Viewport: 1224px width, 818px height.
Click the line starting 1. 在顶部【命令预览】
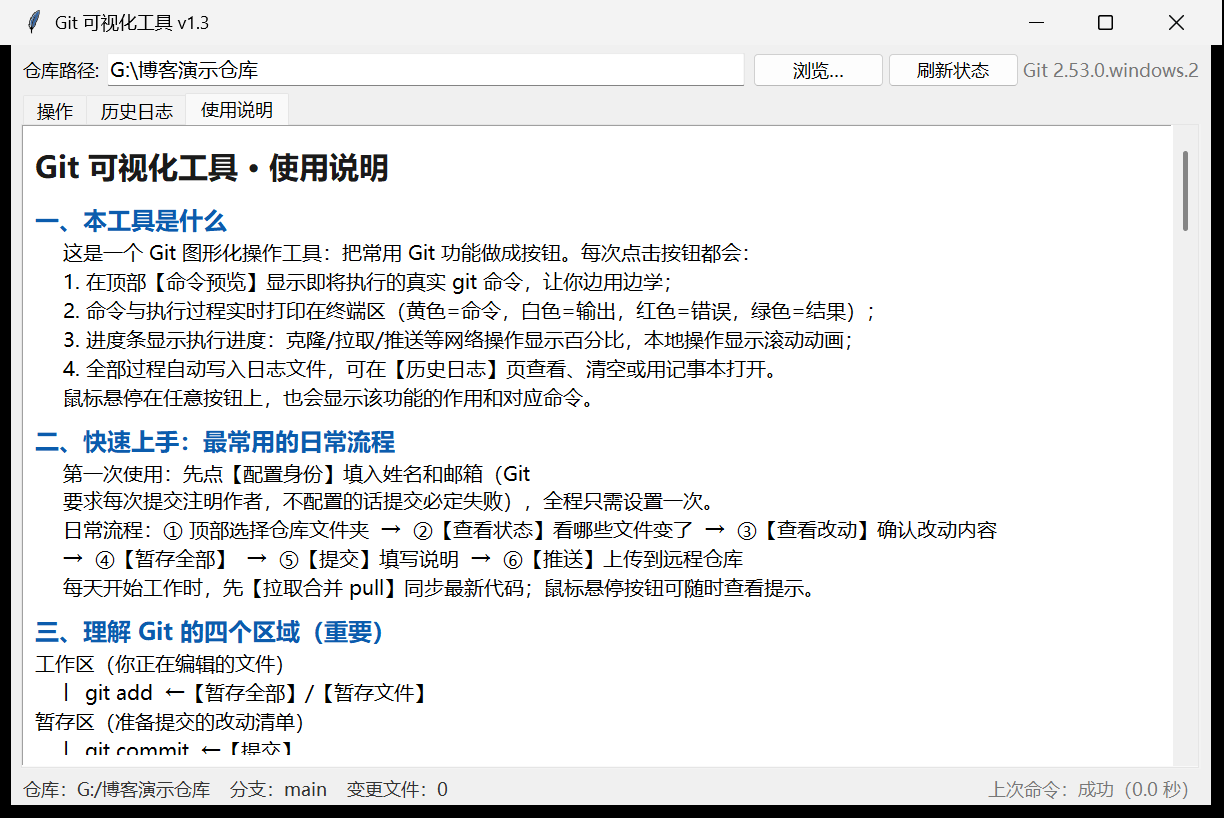point(367,281)
